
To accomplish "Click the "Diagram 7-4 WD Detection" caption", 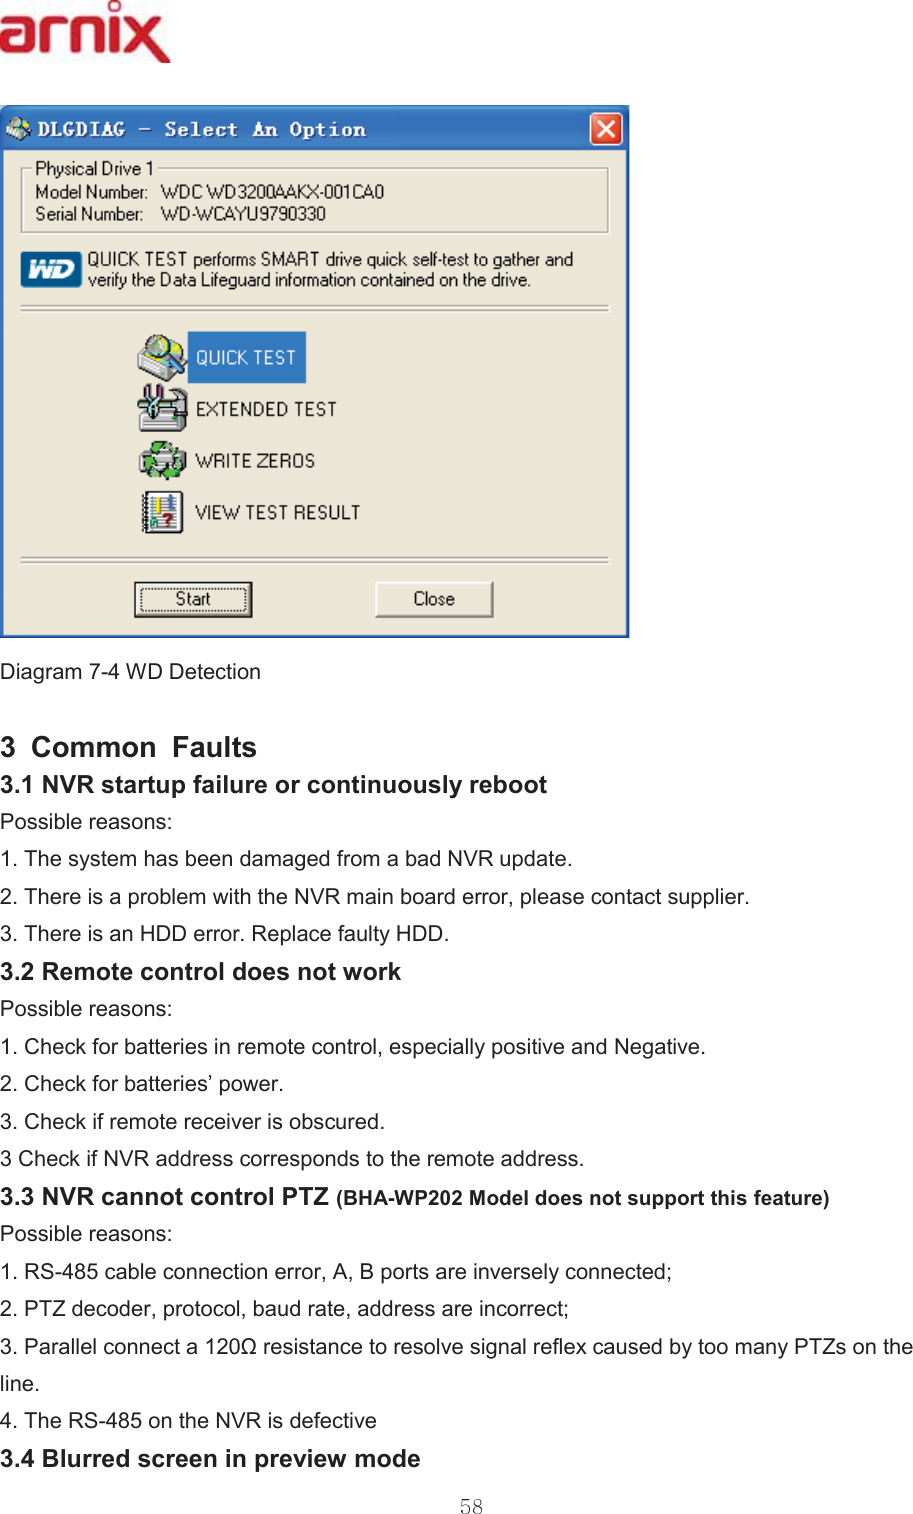I will coord(131,672).
